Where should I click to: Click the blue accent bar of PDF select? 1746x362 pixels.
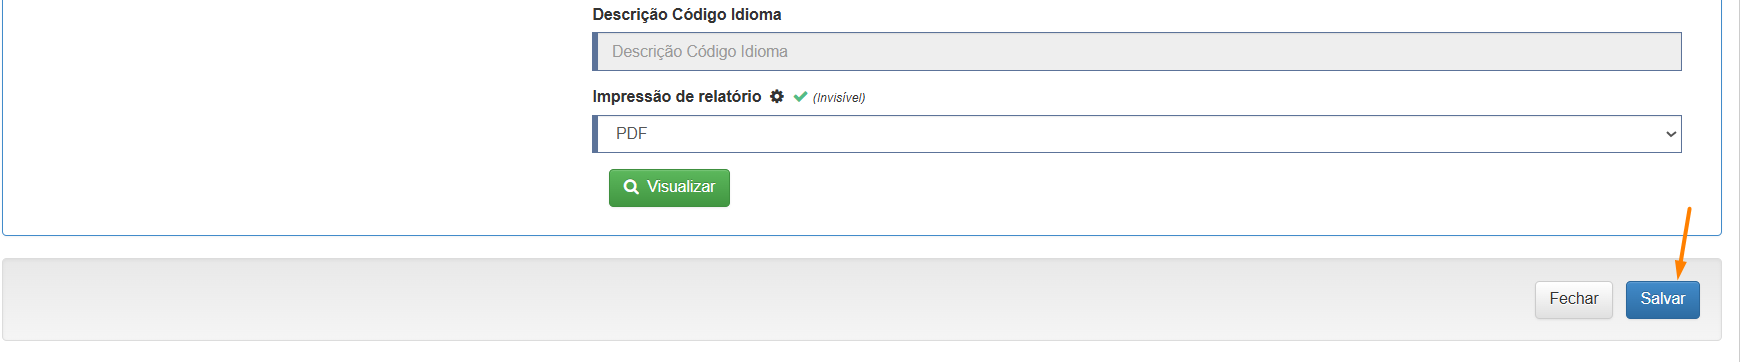pos(595,134)
